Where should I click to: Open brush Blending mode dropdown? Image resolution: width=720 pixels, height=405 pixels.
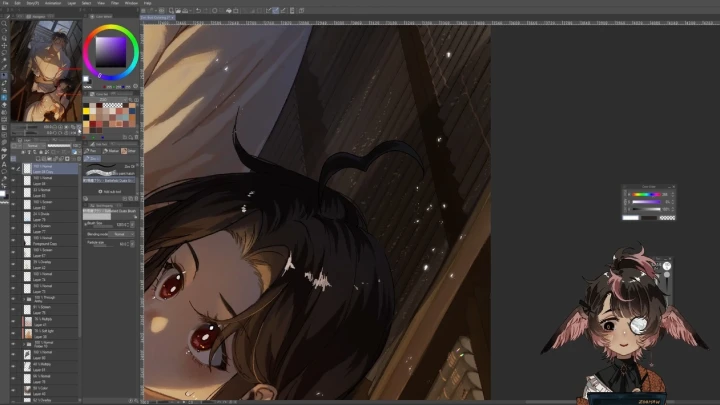[118, 234]
